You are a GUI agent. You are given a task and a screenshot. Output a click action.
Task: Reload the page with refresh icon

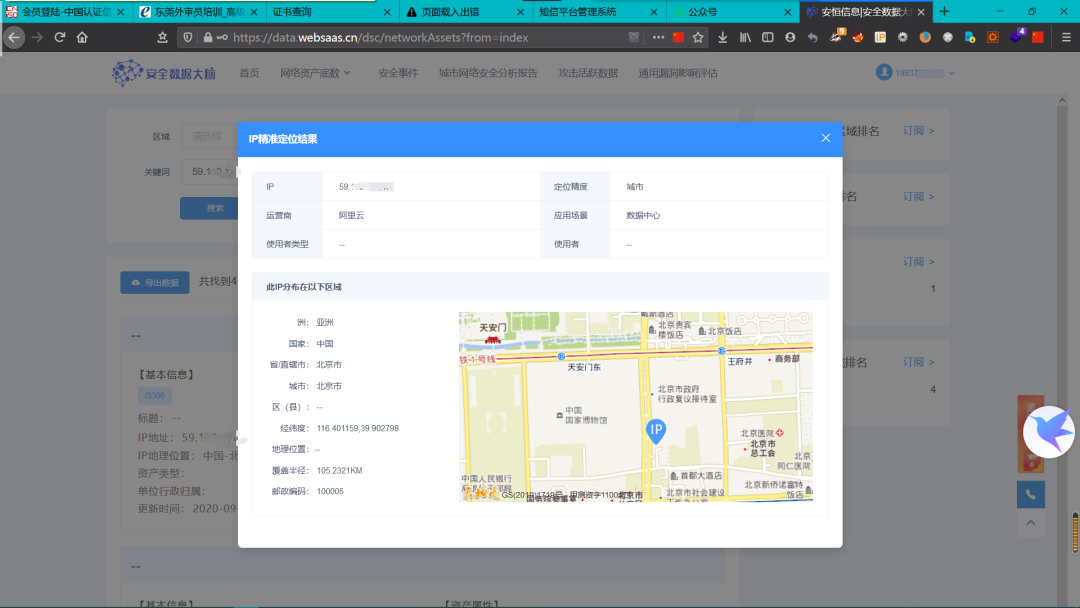(60, 37)
